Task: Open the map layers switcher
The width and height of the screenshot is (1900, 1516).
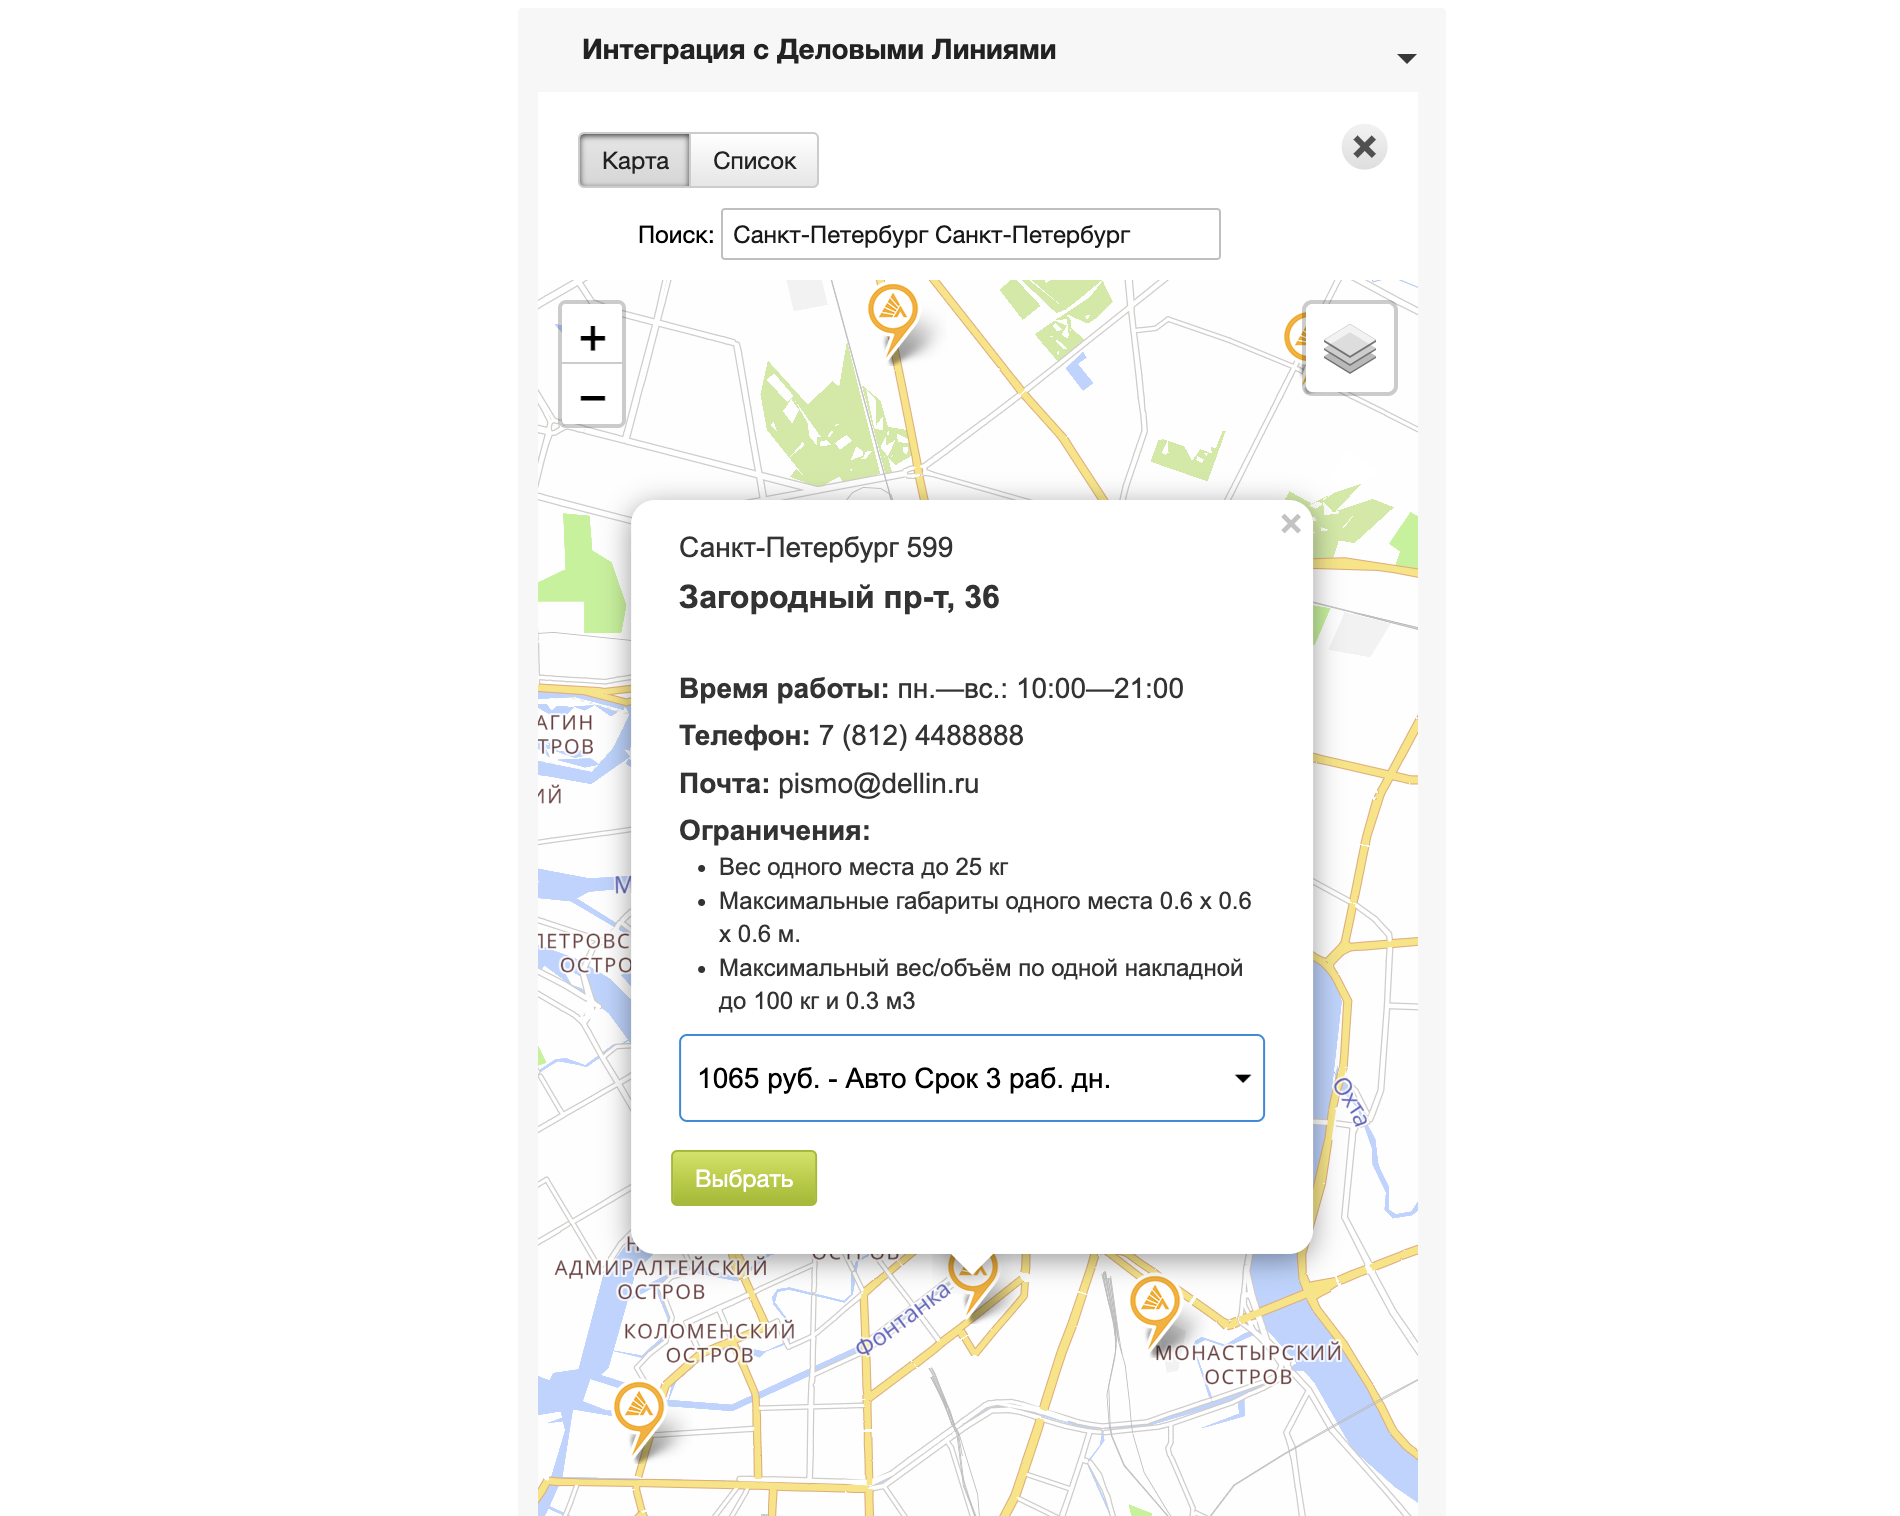Action: (x=1349, y=349)
